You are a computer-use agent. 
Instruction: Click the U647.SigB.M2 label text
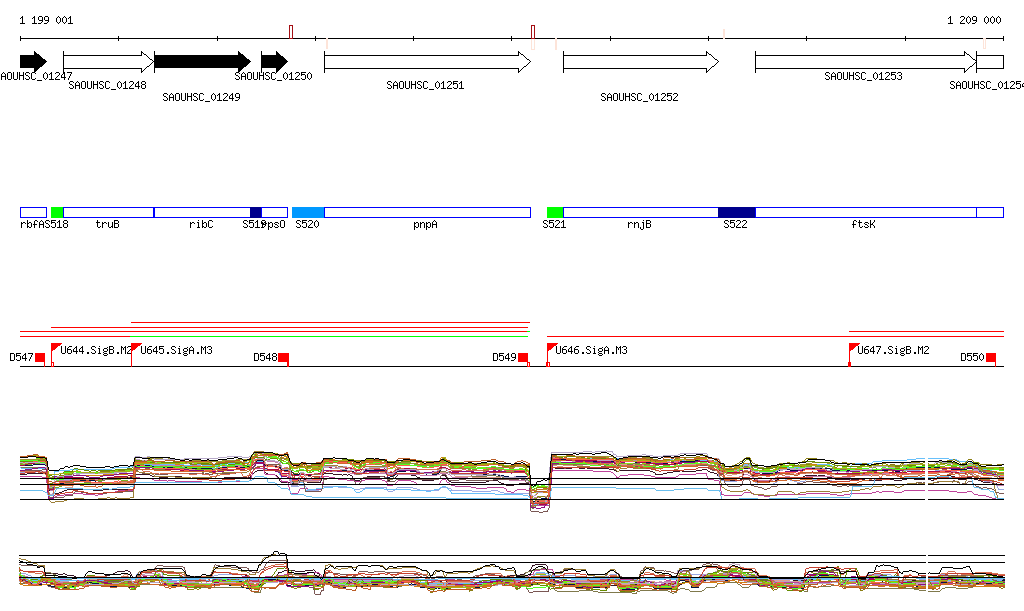click(x=893, y=350)
